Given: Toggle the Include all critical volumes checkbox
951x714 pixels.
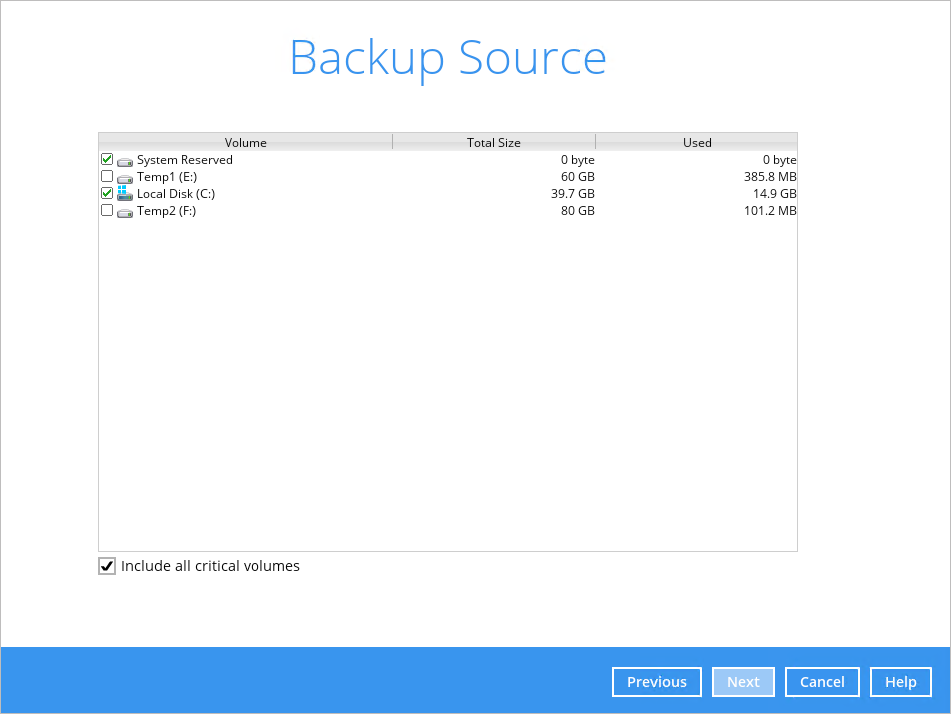Looking at the screenshot, I should 107,566.
